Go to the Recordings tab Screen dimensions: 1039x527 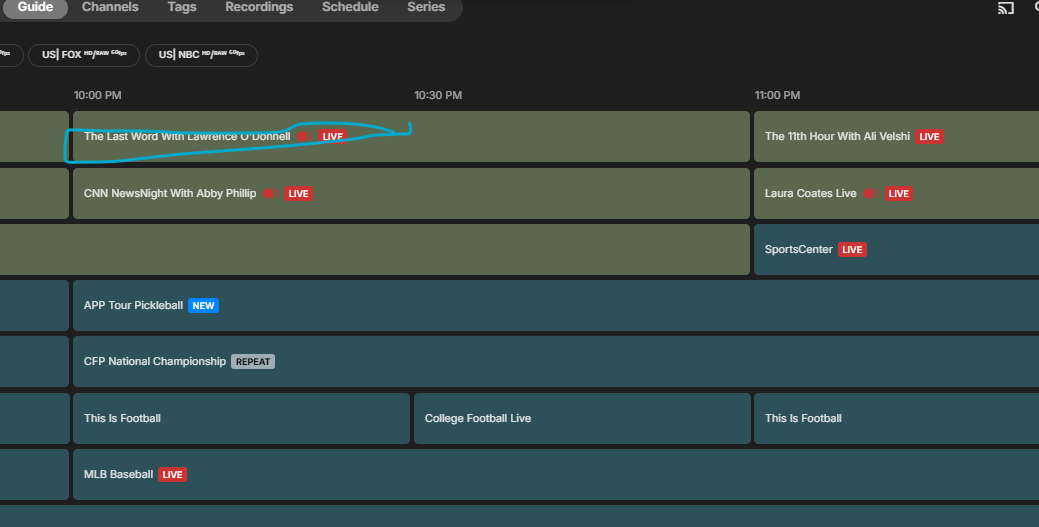tap(259, 7)
